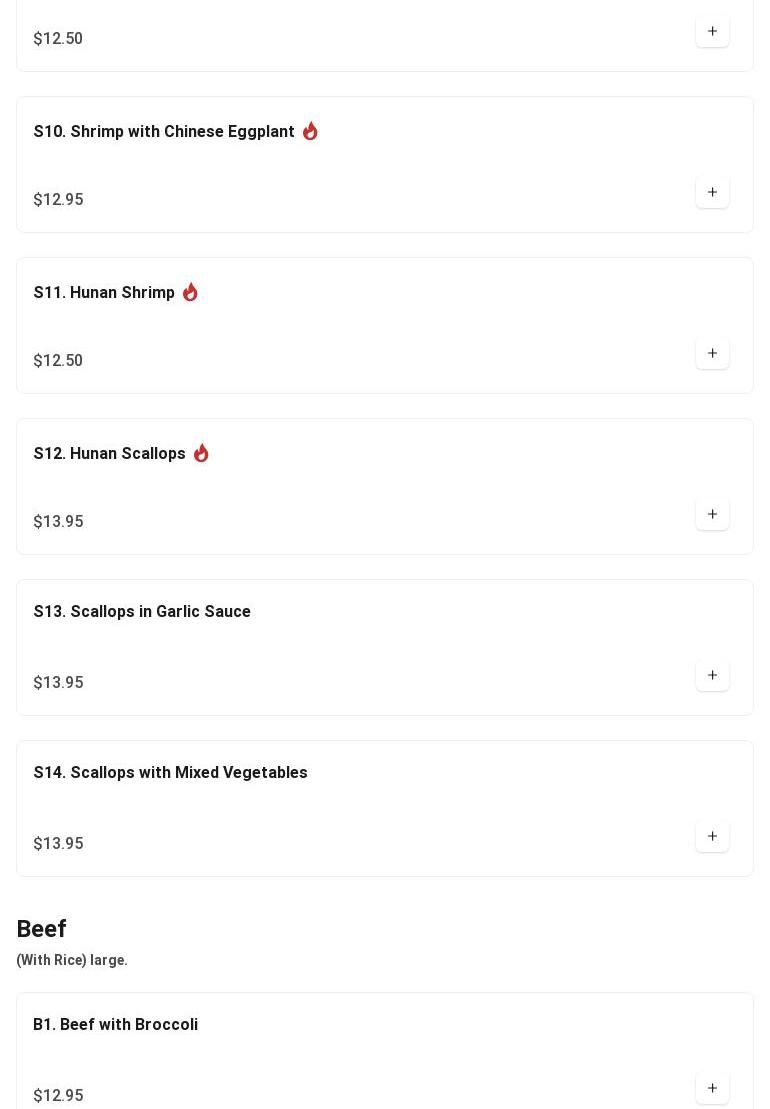770x1109 pixels.
Task: Open the S11 Hunan Shrimp item
Action: tap(104, 293)
